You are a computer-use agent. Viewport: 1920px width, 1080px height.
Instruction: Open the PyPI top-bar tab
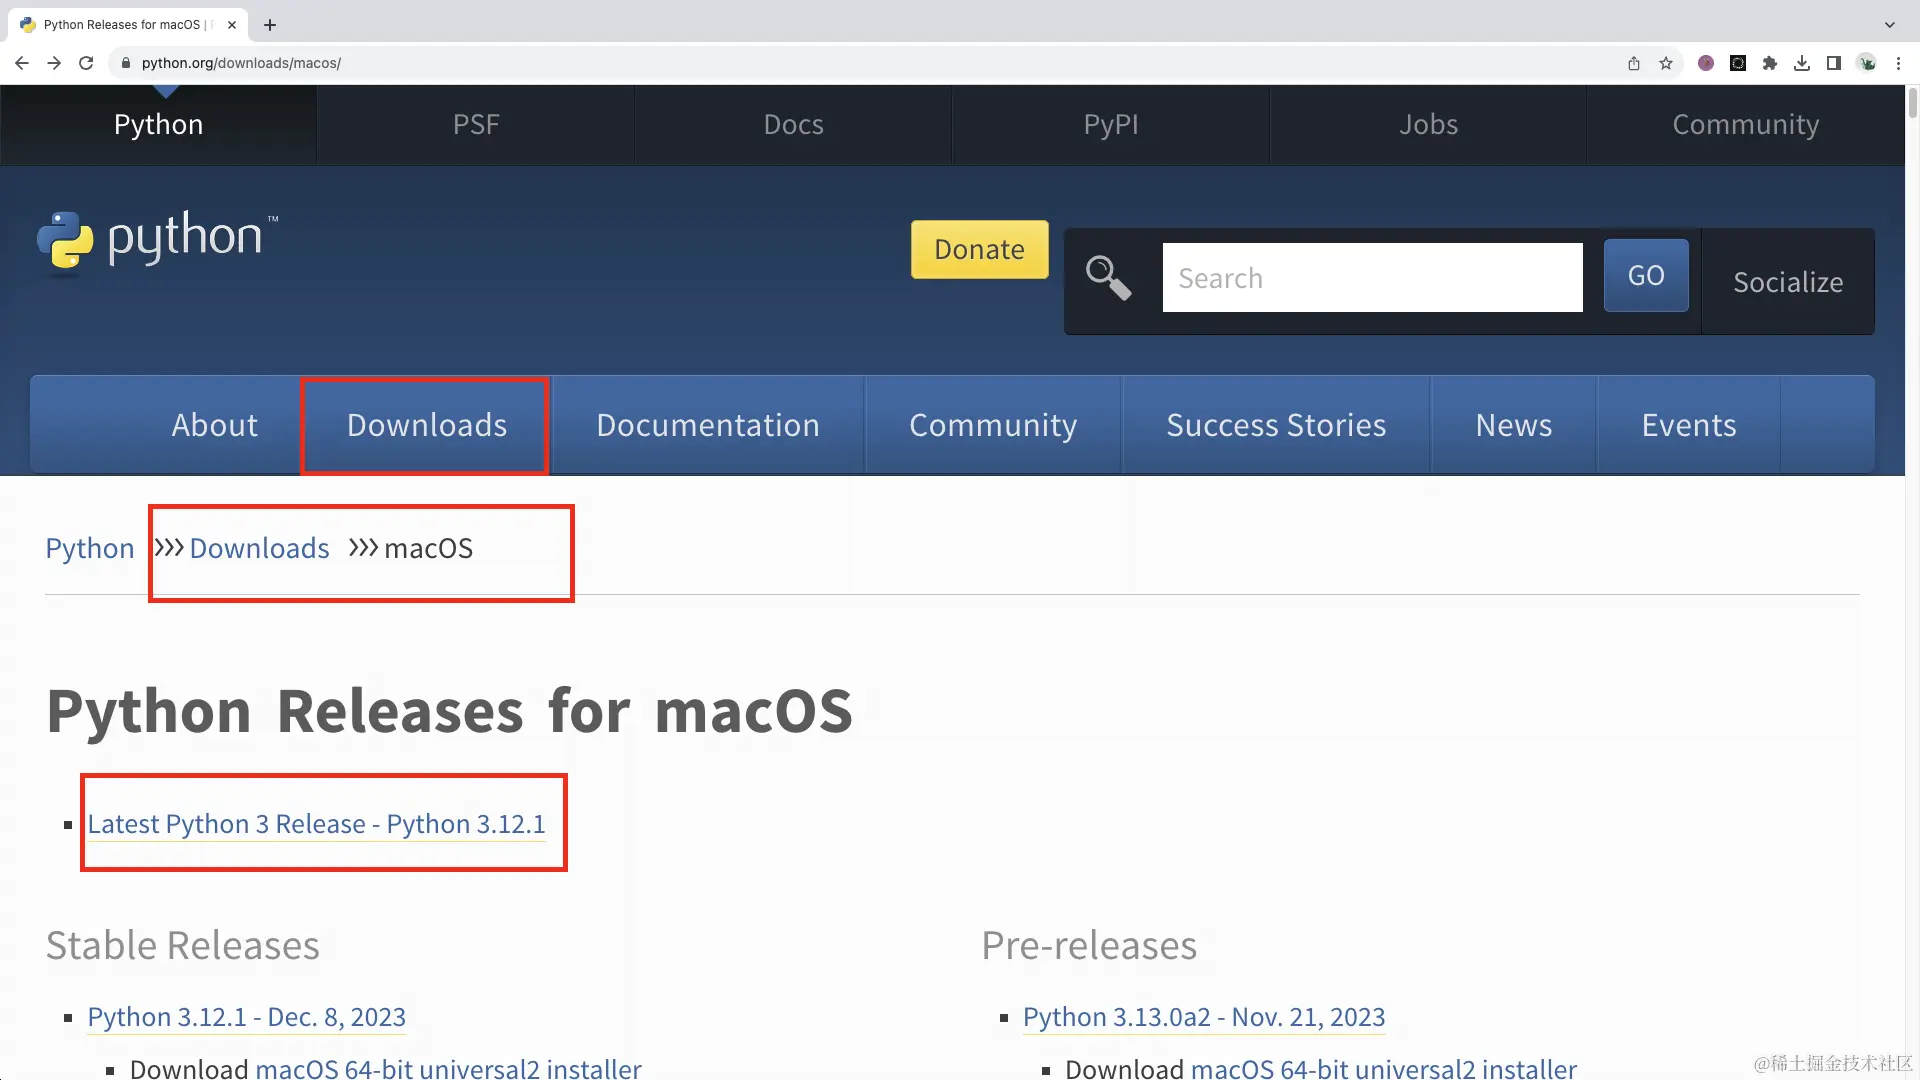(1111, 125)
